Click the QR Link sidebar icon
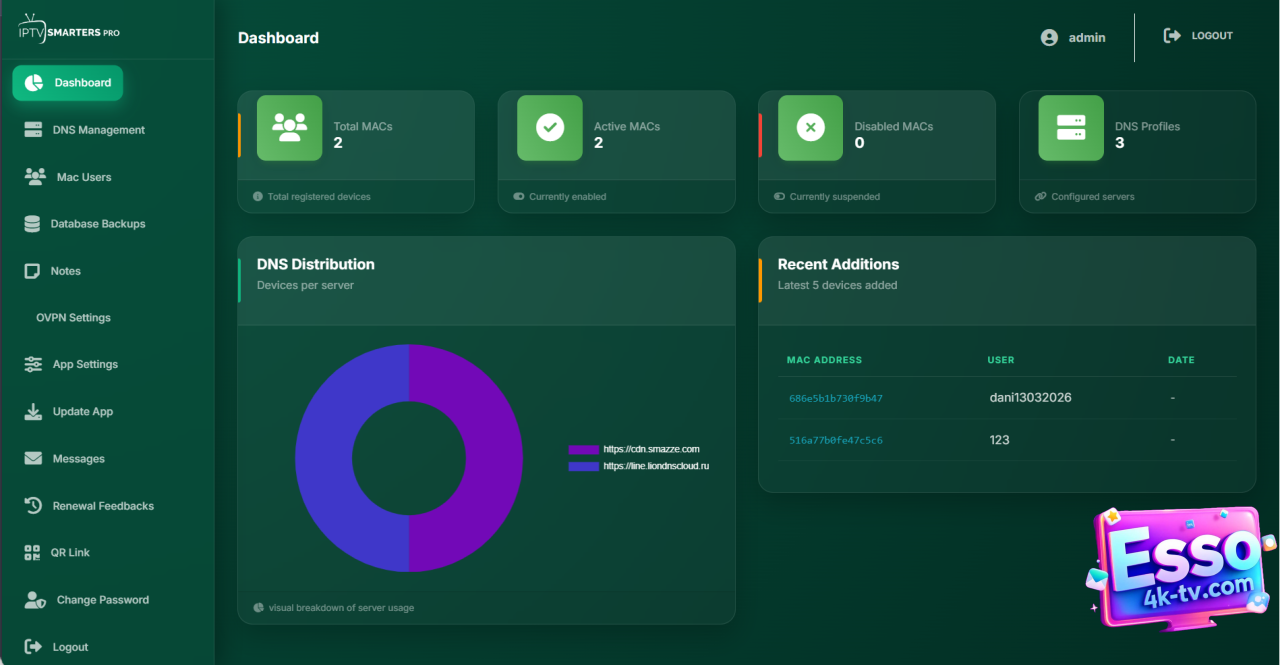This screenshot has width=1280, height=665. point(33,553)
